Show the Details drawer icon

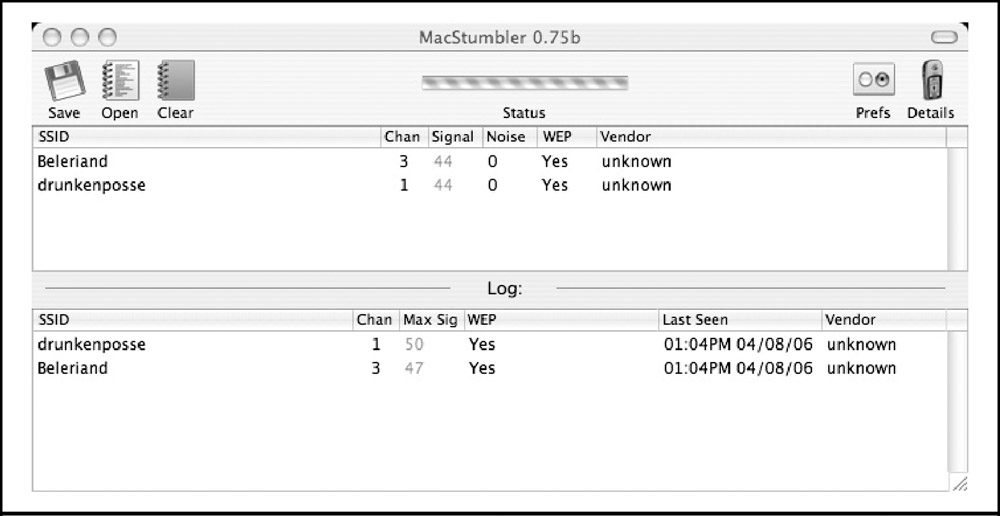pyautogui.click(x=931, y=80)
